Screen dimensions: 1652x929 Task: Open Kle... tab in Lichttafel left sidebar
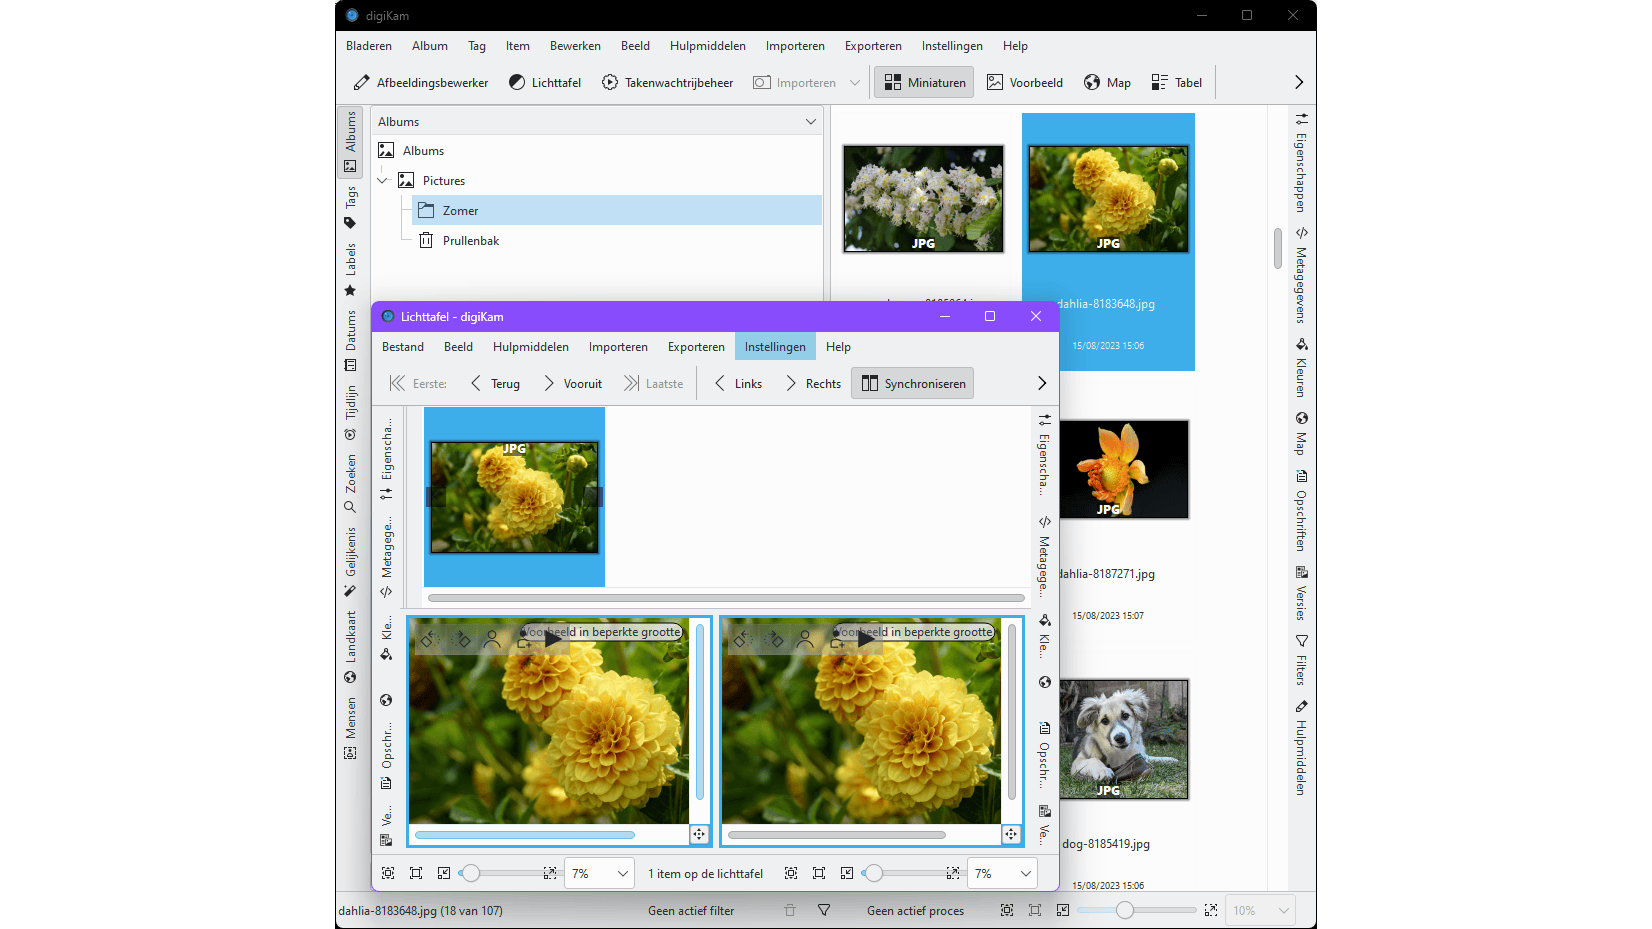coord(386,640)
